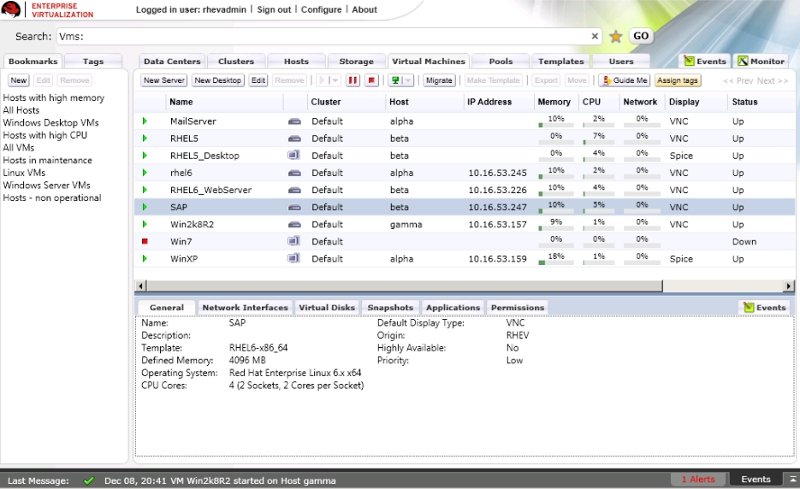Screen dimensions: 800x489
Task: Open the Tags tab in left panel
Action: (x=93, y=61)
